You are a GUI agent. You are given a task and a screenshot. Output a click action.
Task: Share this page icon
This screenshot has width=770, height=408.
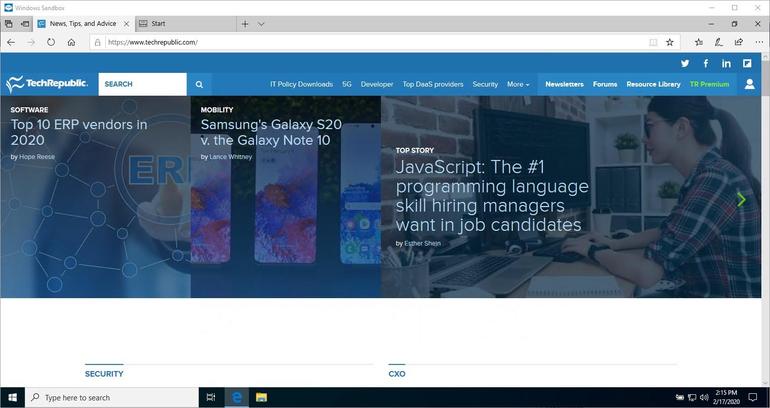click(739, 42)
